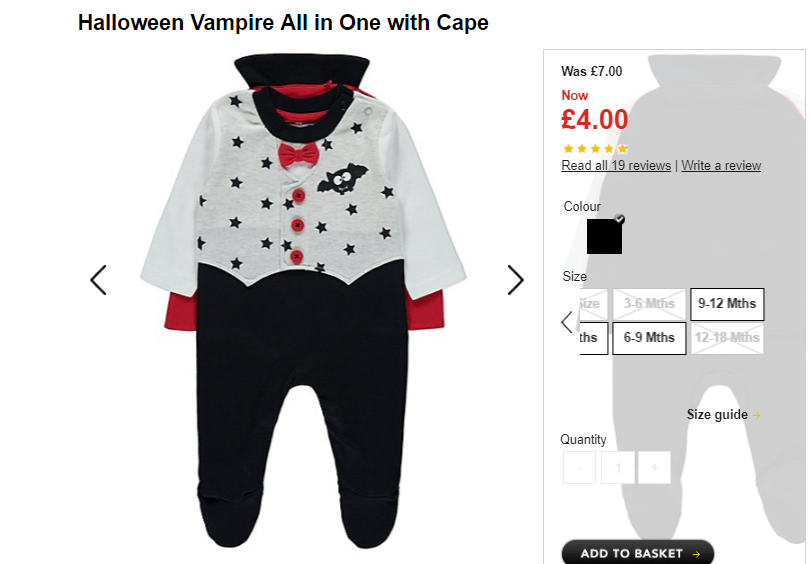Click the left chevron beside the sizes
The image size is (810, 564).
point(567,322)
